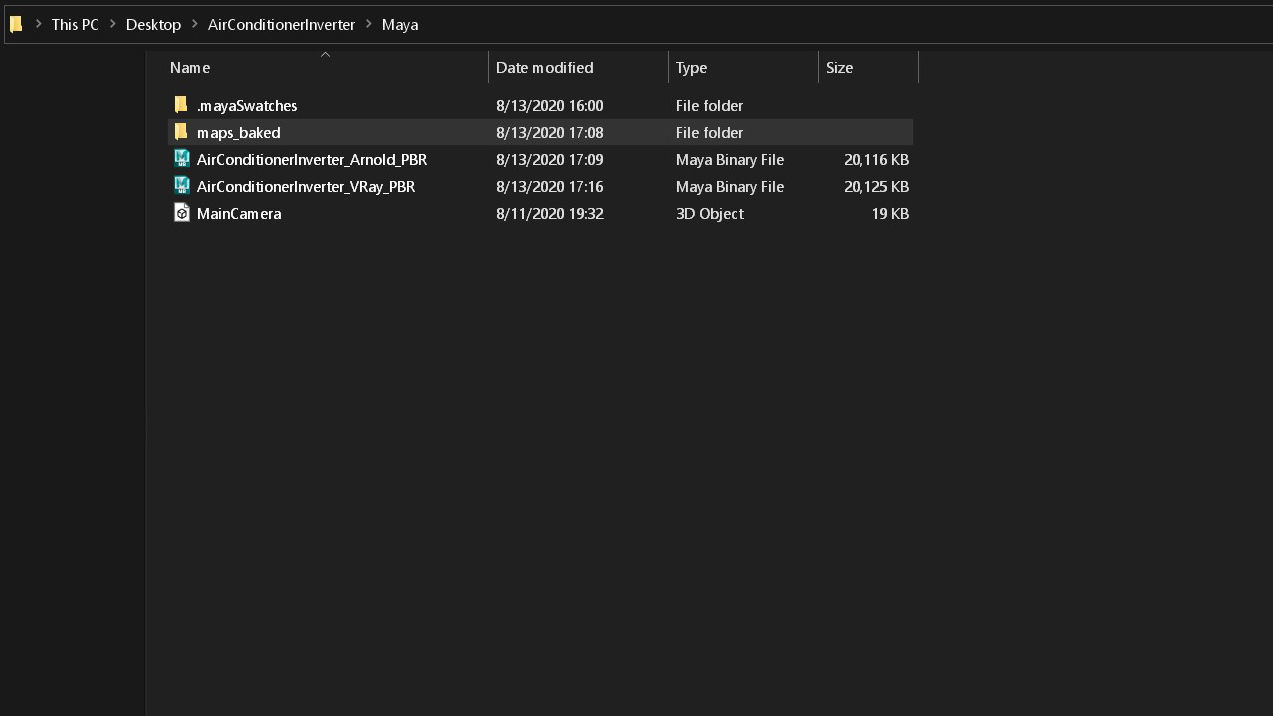Image resolution: width=1273 pixels, height=716 pixels.
Task: Expand chevron after Desktop breadcrumb
Action: [194, 24]
